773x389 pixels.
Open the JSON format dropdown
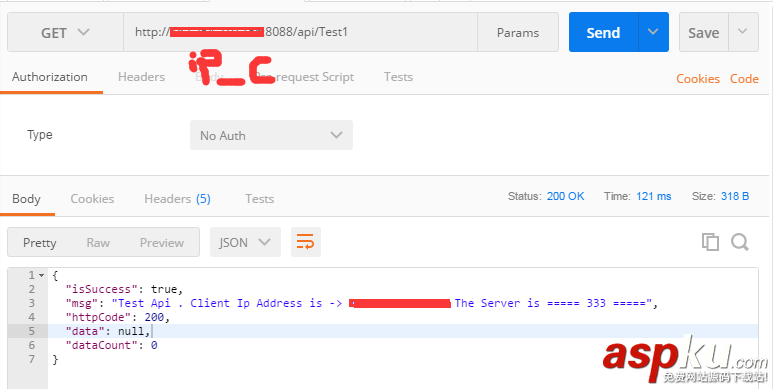245,242
